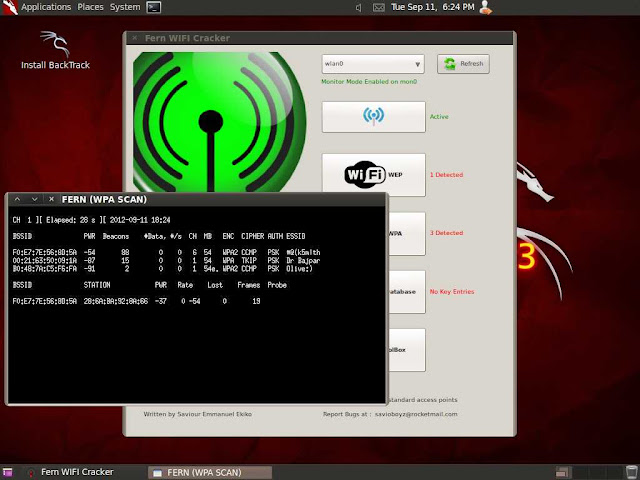The image size is (640, 480).
Task: Open the Places menu
Action: coord(90,7)
